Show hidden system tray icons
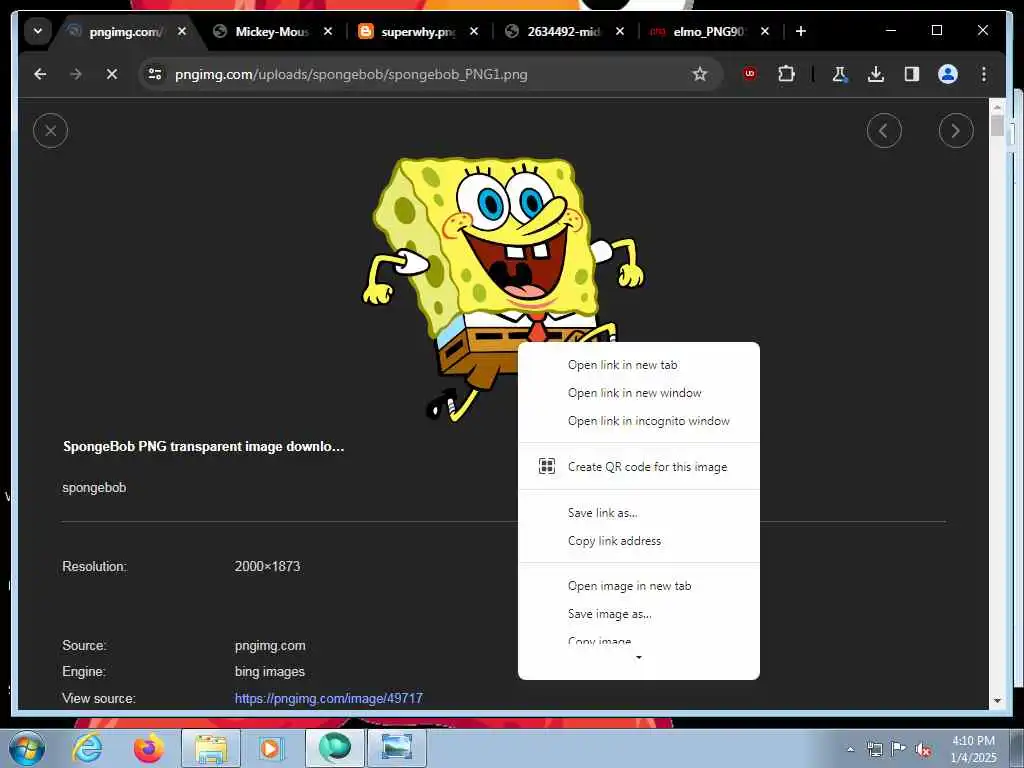The image size is (1024, 768). click(850, 750)
